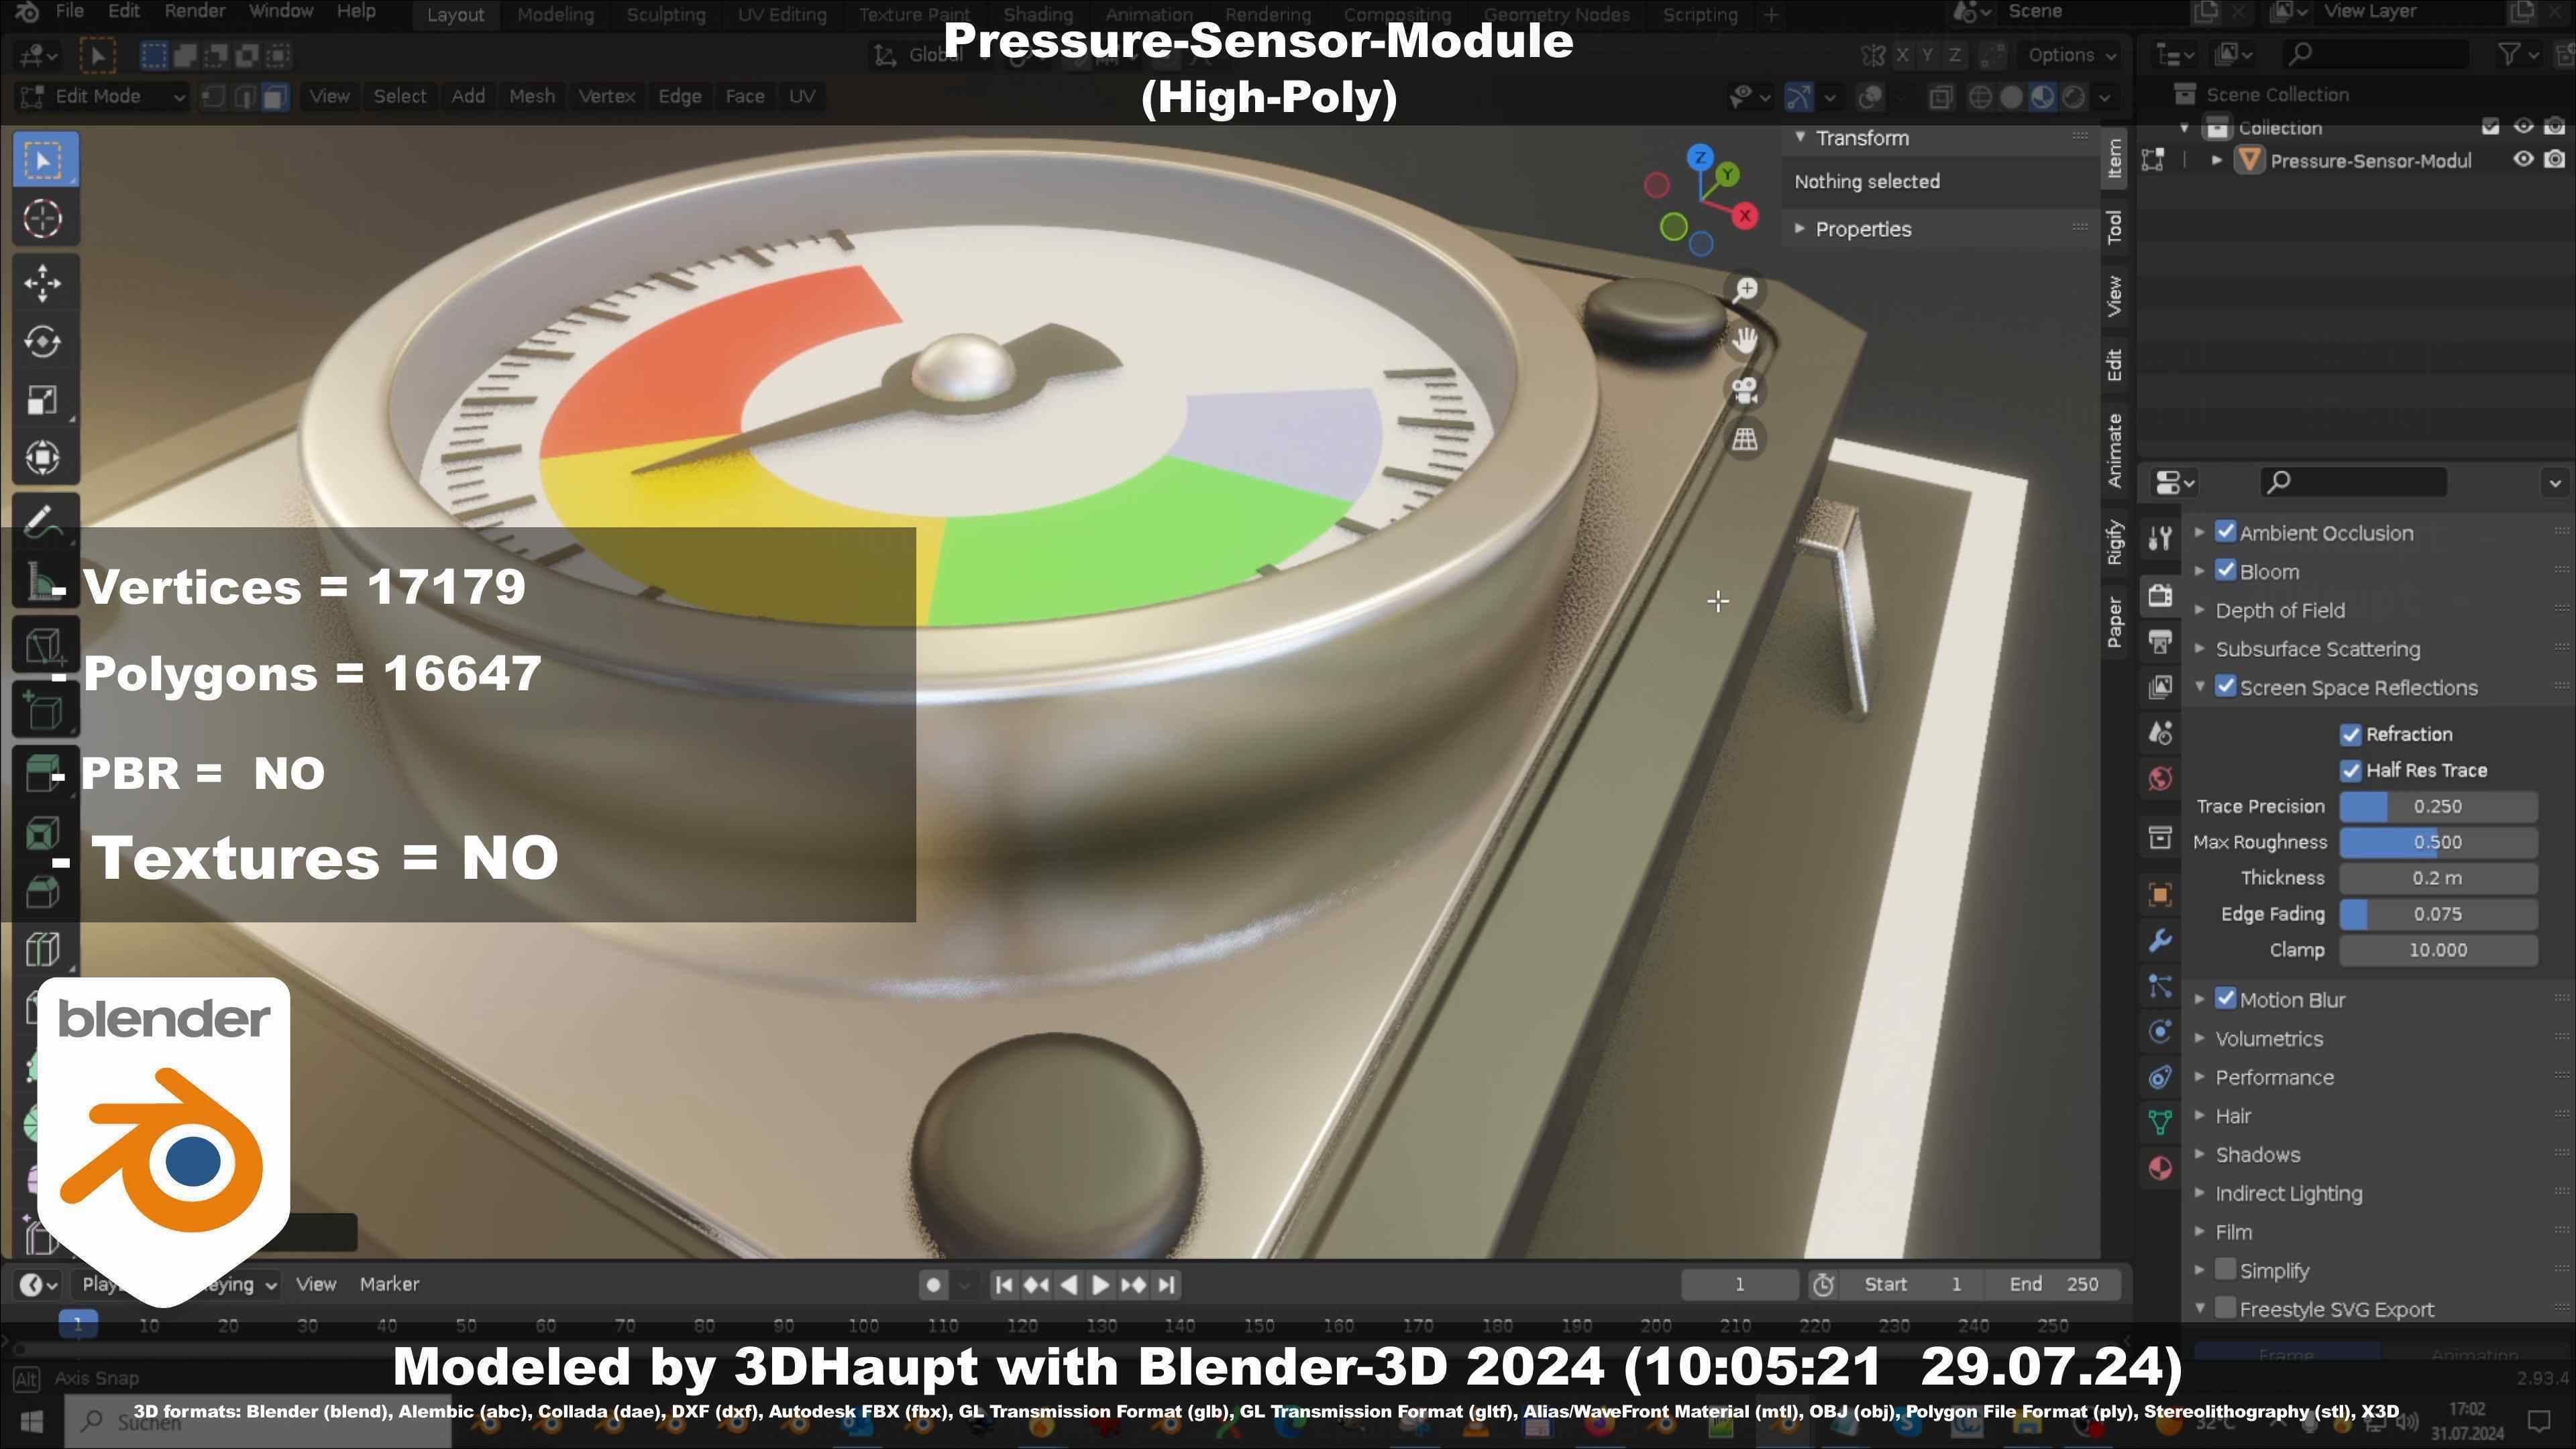The height and width of the screenshot is (1449, 2576).
Task: Expand the Pressure-Sensor-Modul tree item
Action: pos(2217,161)
